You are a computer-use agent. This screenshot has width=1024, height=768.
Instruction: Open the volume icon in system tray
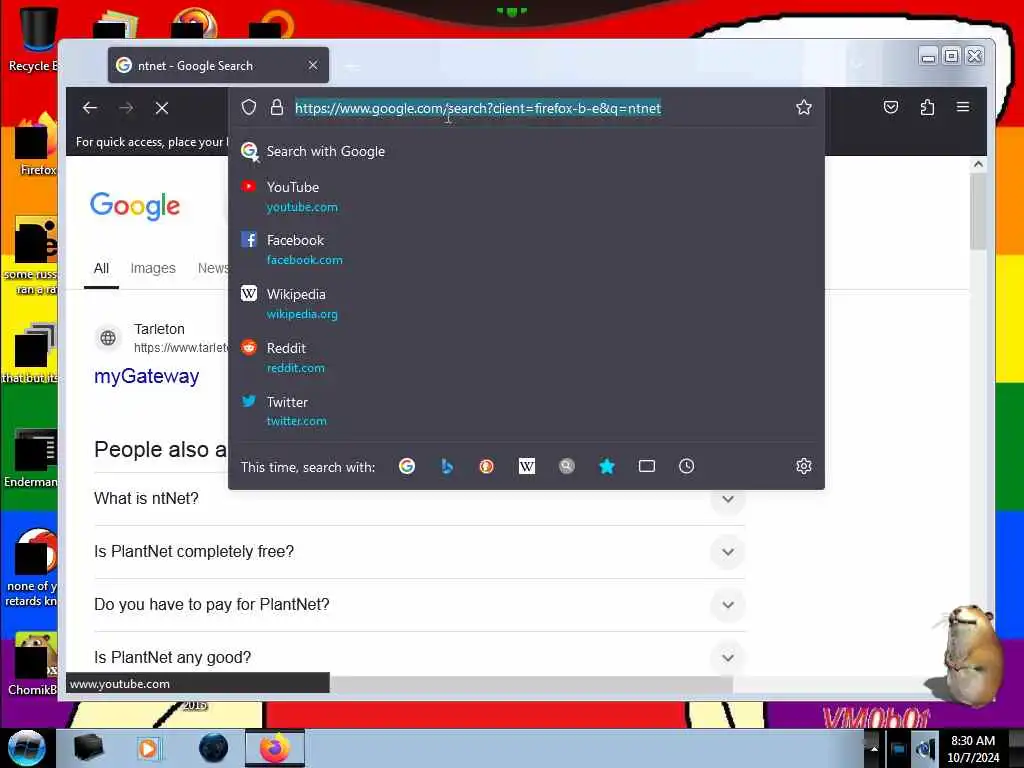(x=924, y=749)
